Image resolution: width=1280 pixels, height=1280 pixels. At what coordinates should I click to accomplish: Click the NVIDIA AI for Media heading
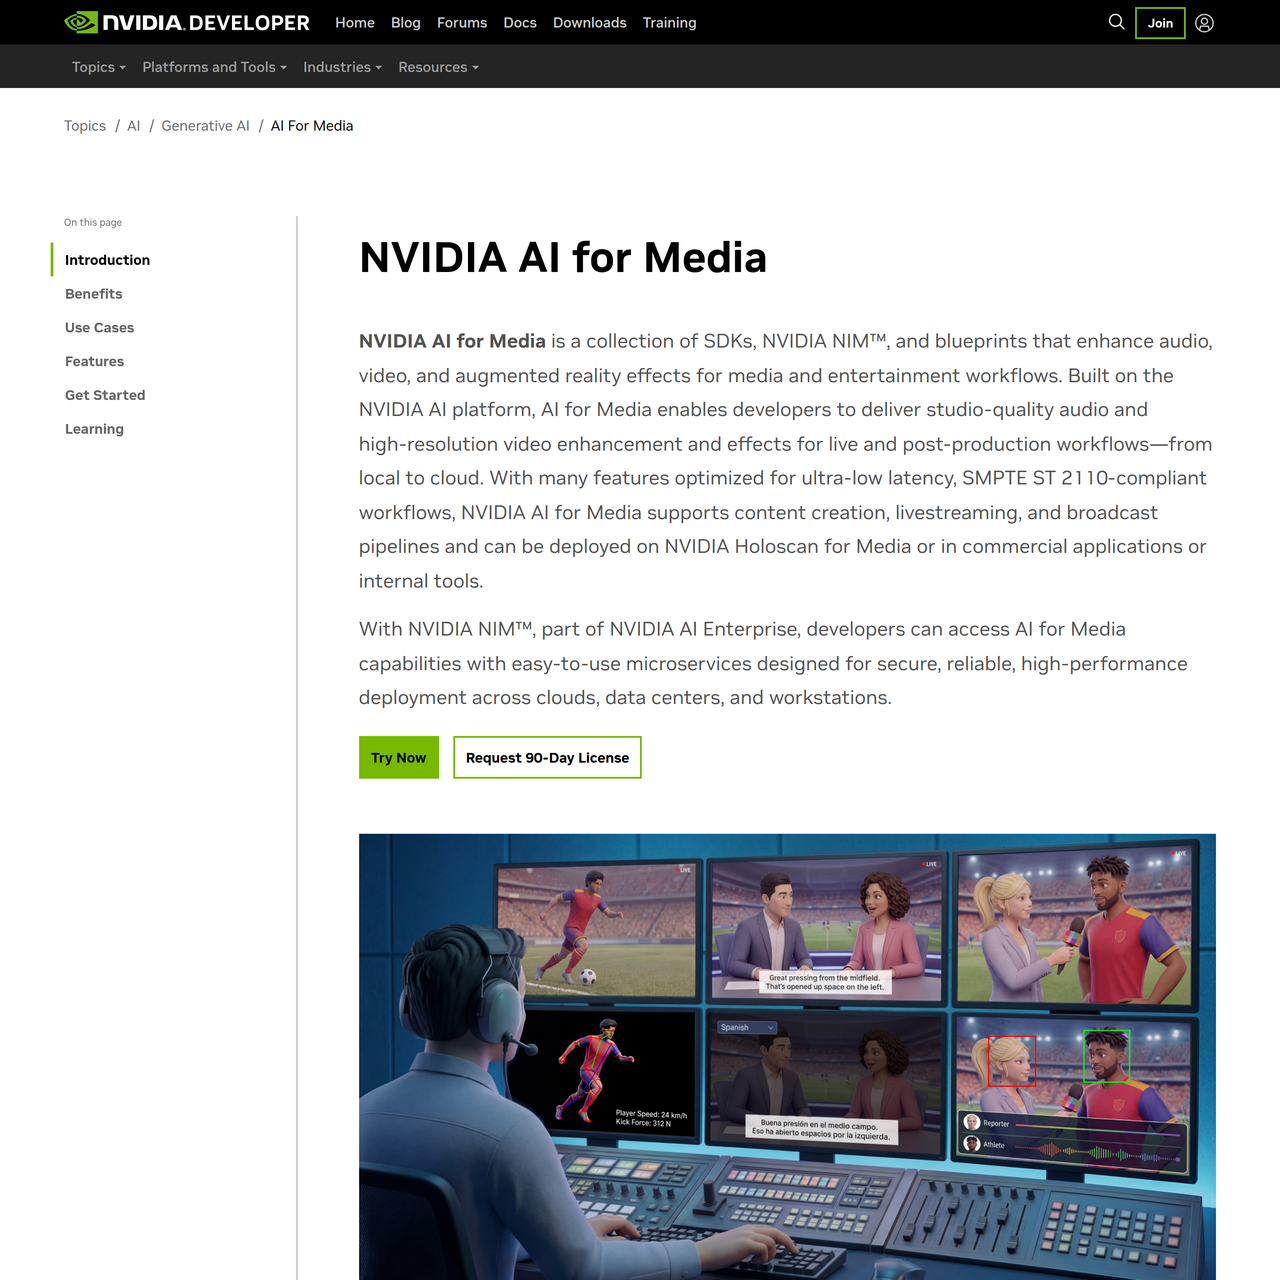563,257
